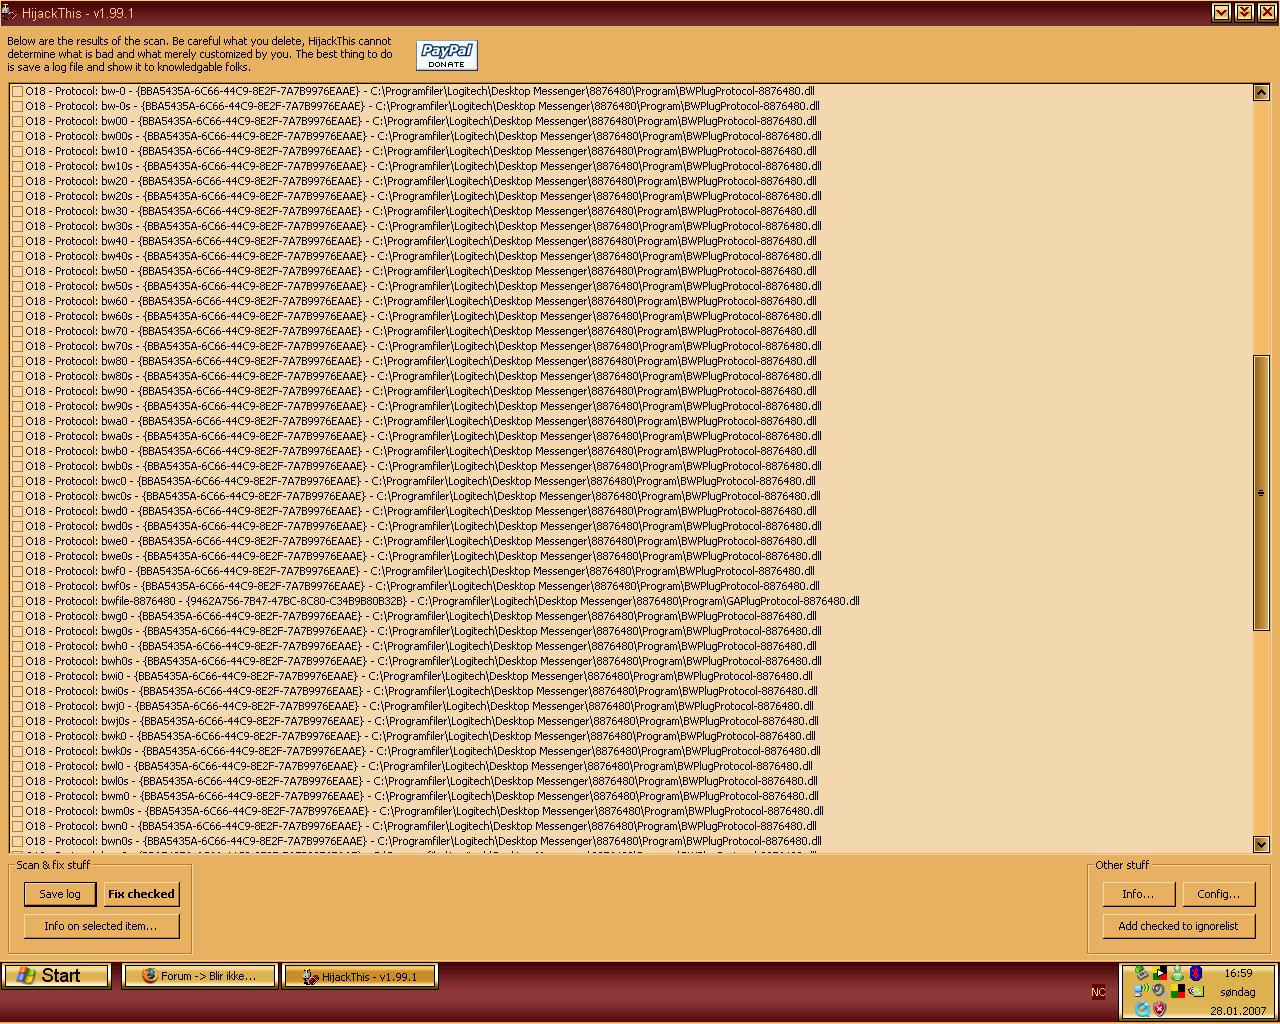Select the Protocol bwn0 list entry
The height and width of the screenshot is (1024, 1280).
[420, 826]
